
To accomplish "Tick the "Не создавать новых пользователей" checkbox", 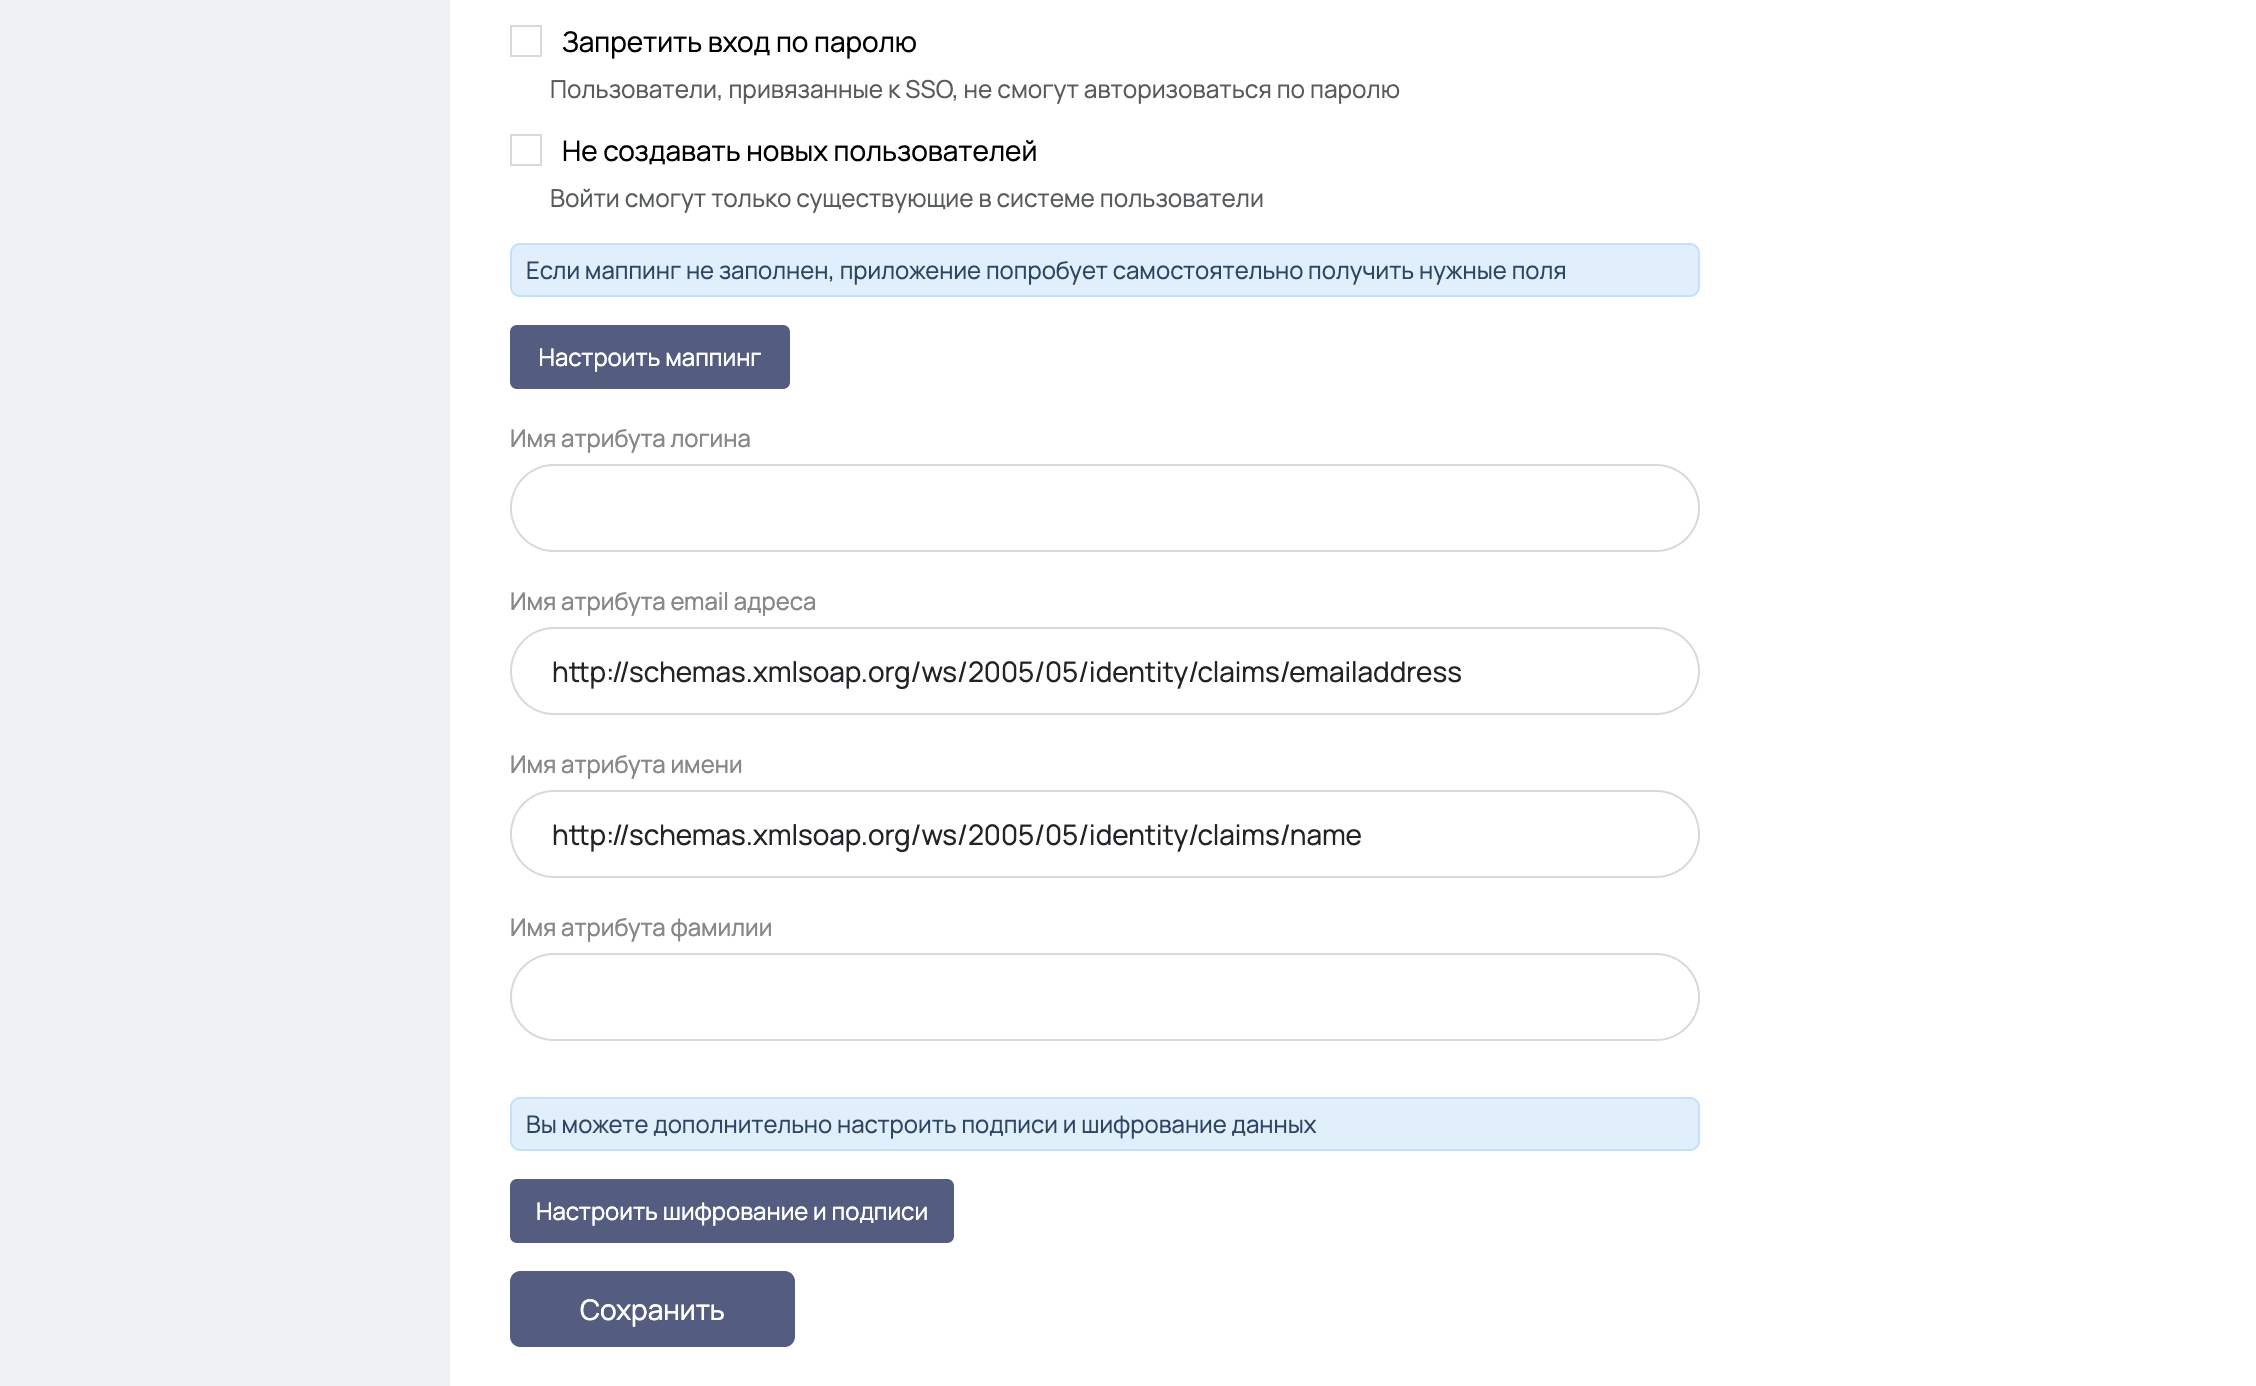I will click(526, 151).
